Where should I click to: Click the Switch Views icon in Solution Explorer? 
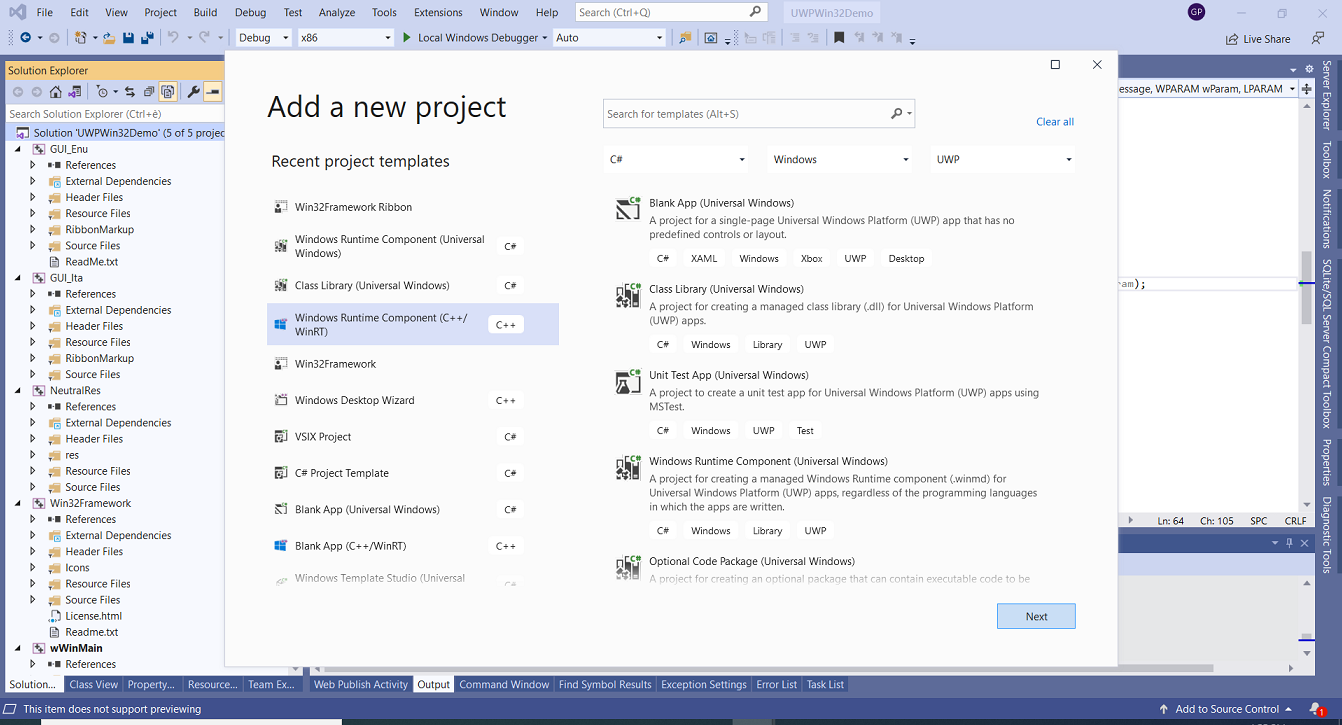coord(75,92)
